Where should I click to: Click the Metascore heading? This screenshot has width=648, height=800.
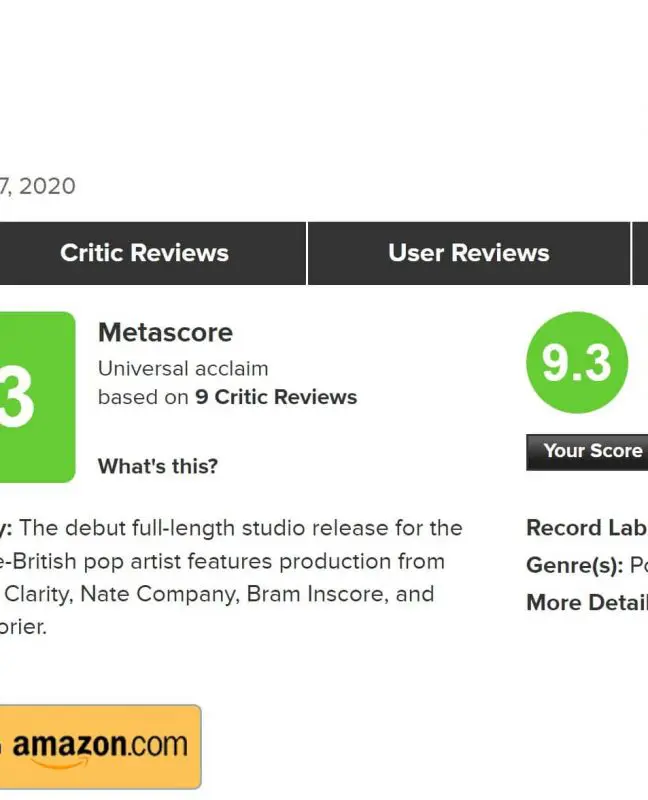point(165,332)
